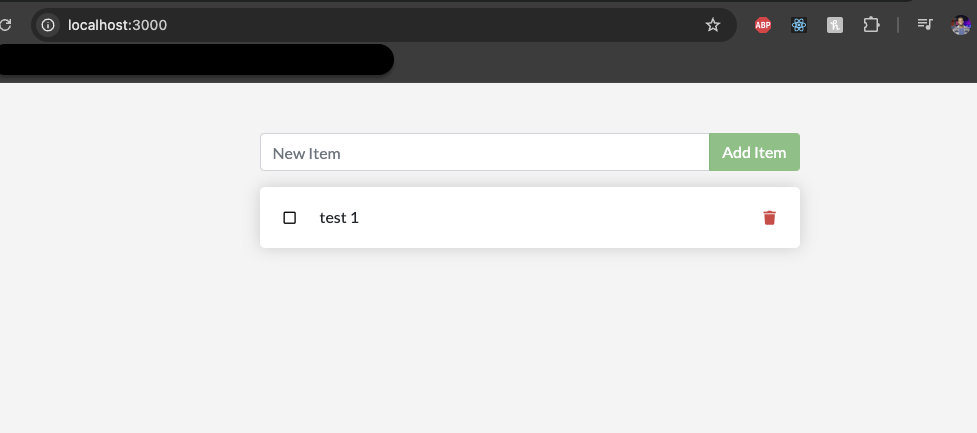
Task: Select the localhost:3000 address text
Action: point(118,25)
